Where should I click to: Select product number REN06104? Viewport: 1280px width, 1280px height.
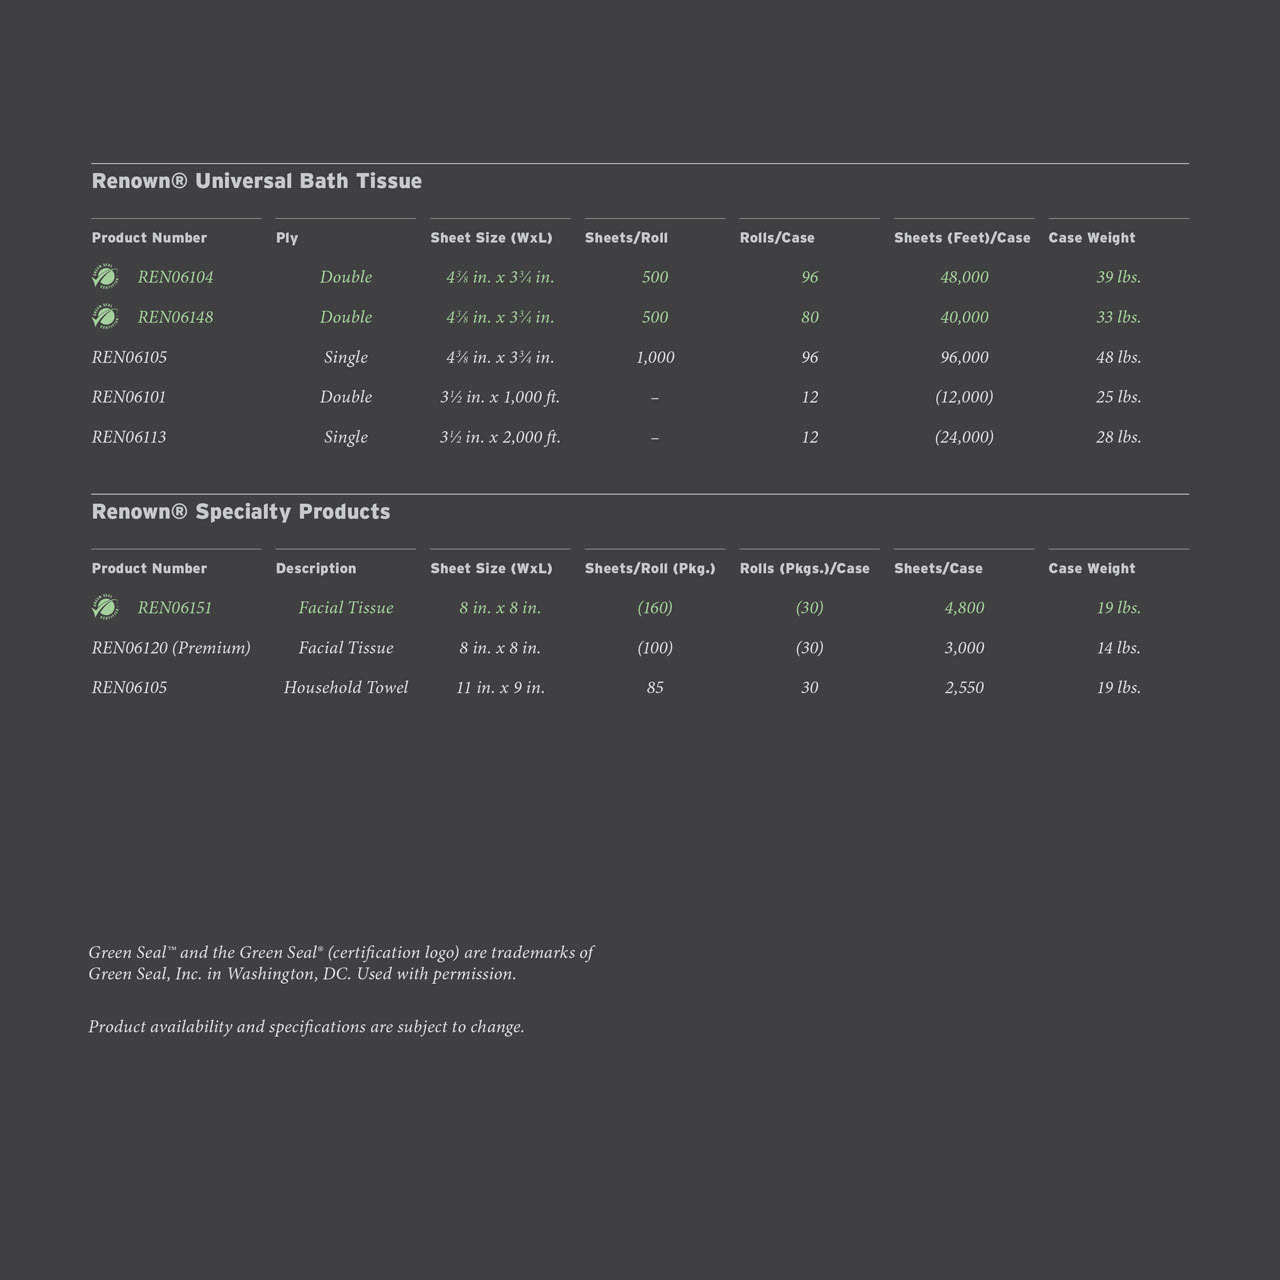click(x=175, y=277)
